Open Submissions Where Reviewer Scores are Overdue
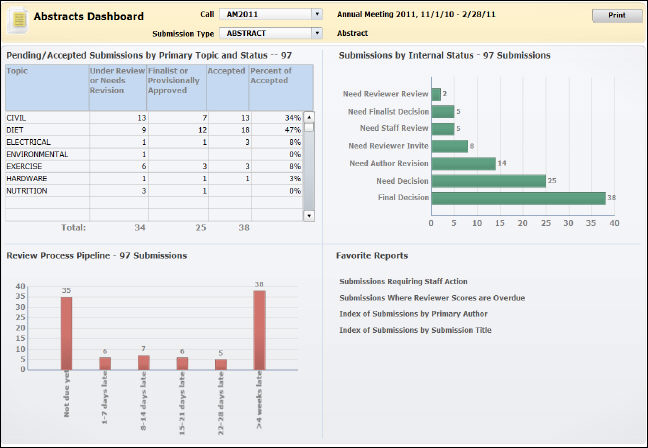Image resolution: width=648 pixels, height=448 pixels. 432,298
